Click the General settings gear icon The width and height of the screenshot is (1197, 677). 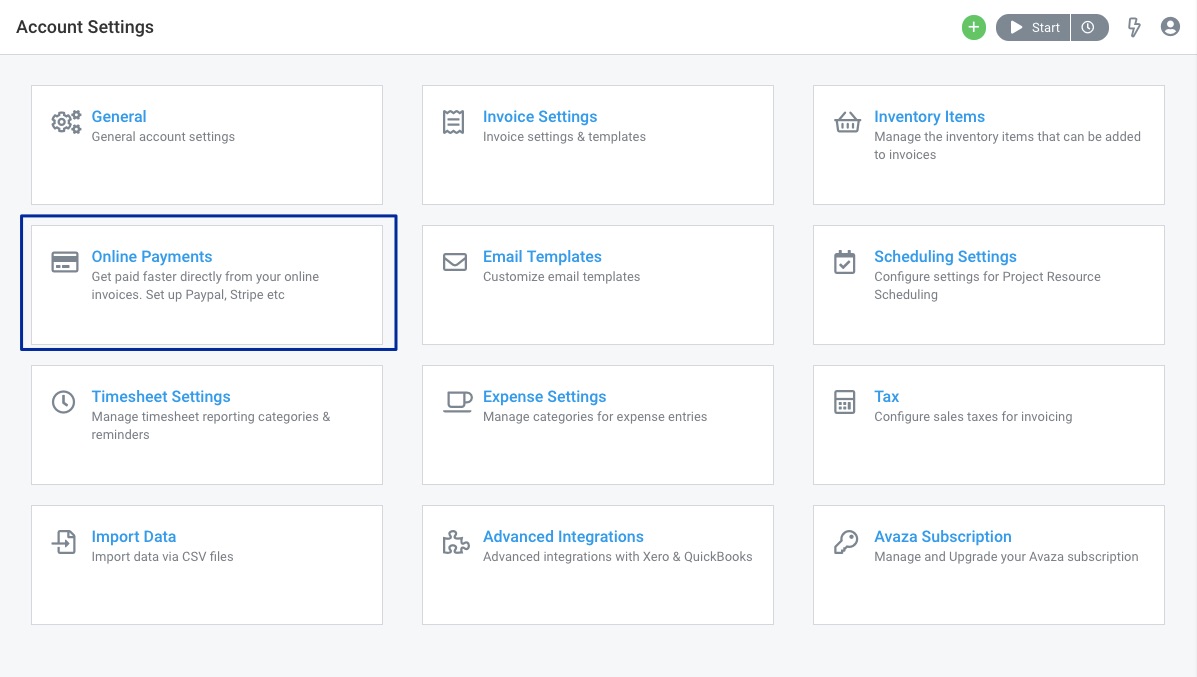tap(66, 122)
